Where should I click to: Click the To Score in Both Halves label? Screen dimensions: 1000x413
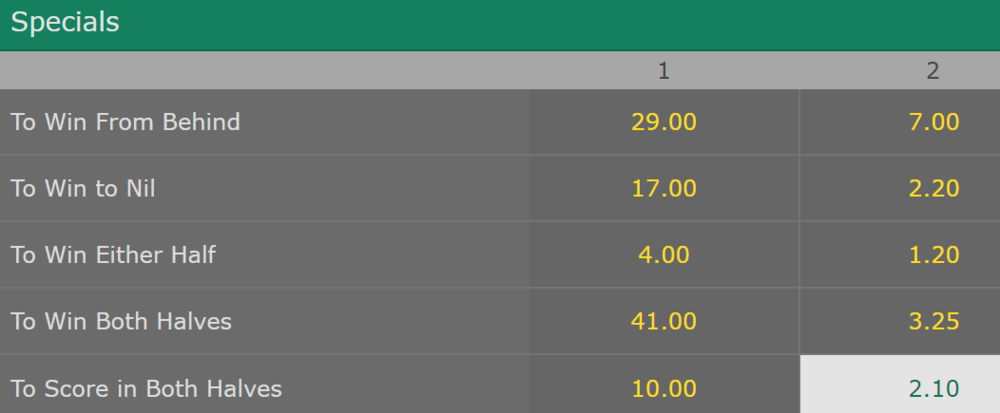point(146,388)
